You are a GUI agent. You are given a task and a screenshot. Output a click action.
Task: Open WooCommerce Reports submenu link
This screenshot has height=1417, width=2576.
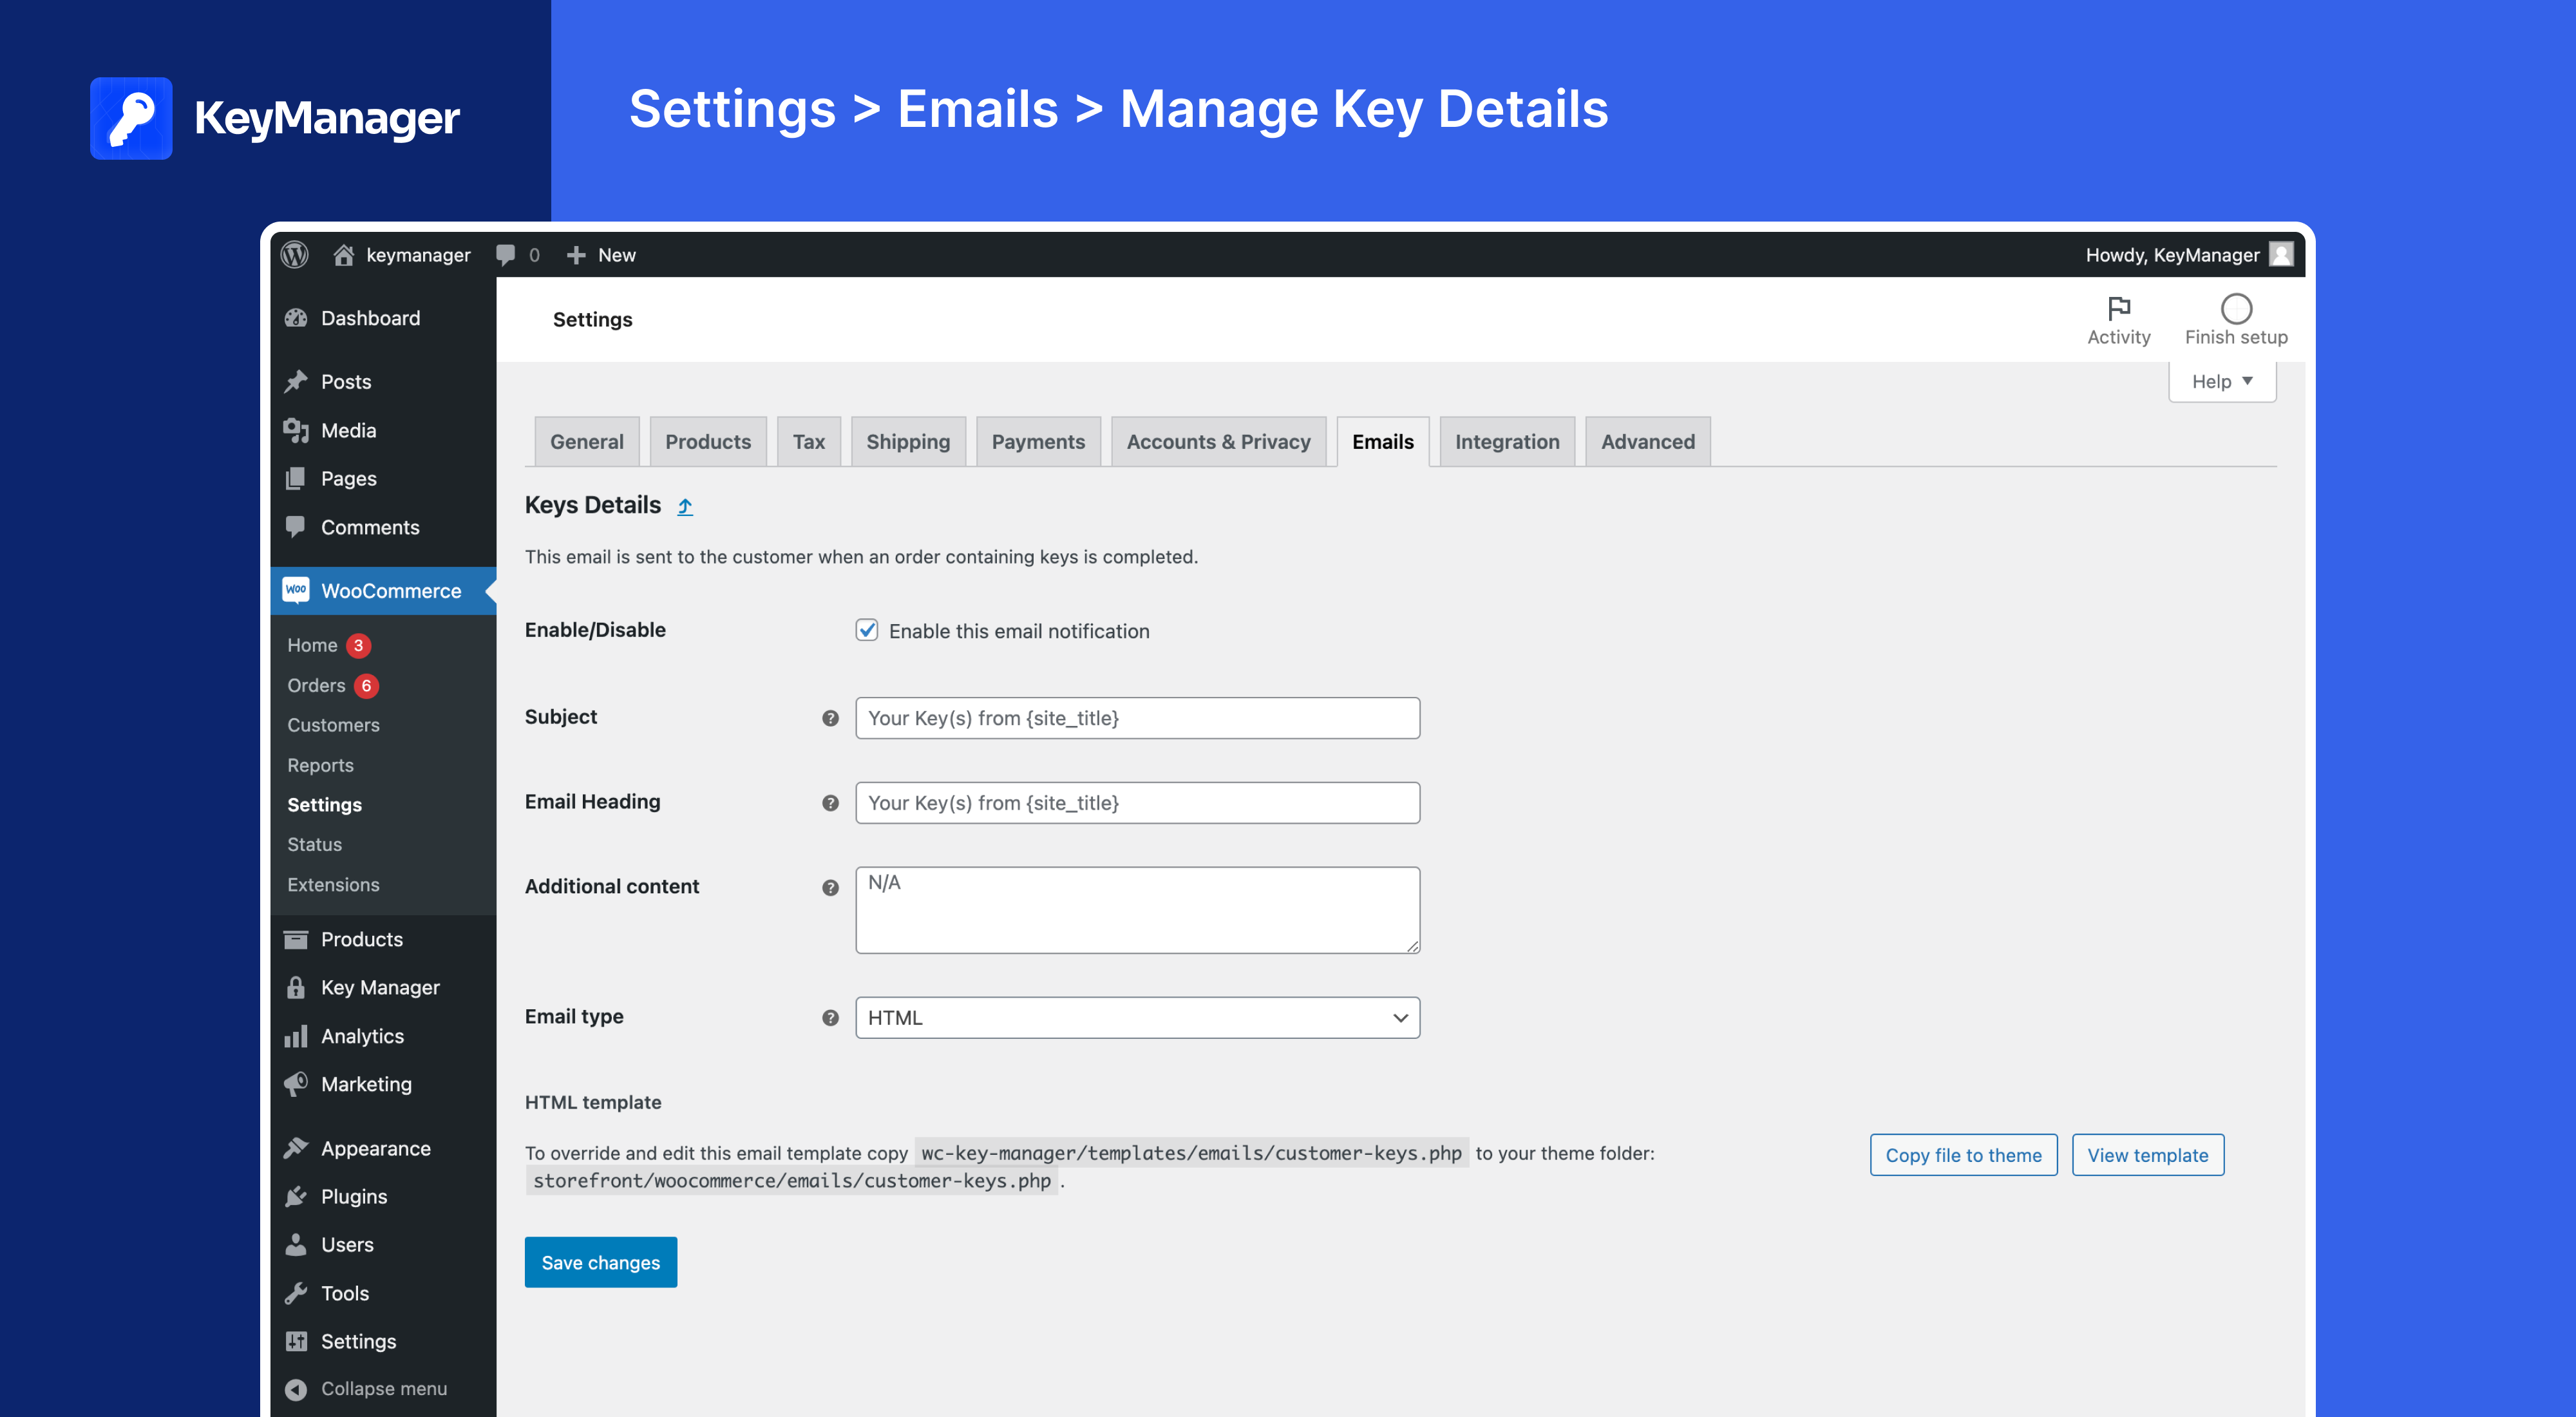pyautogui.click(x=320, y=765)
